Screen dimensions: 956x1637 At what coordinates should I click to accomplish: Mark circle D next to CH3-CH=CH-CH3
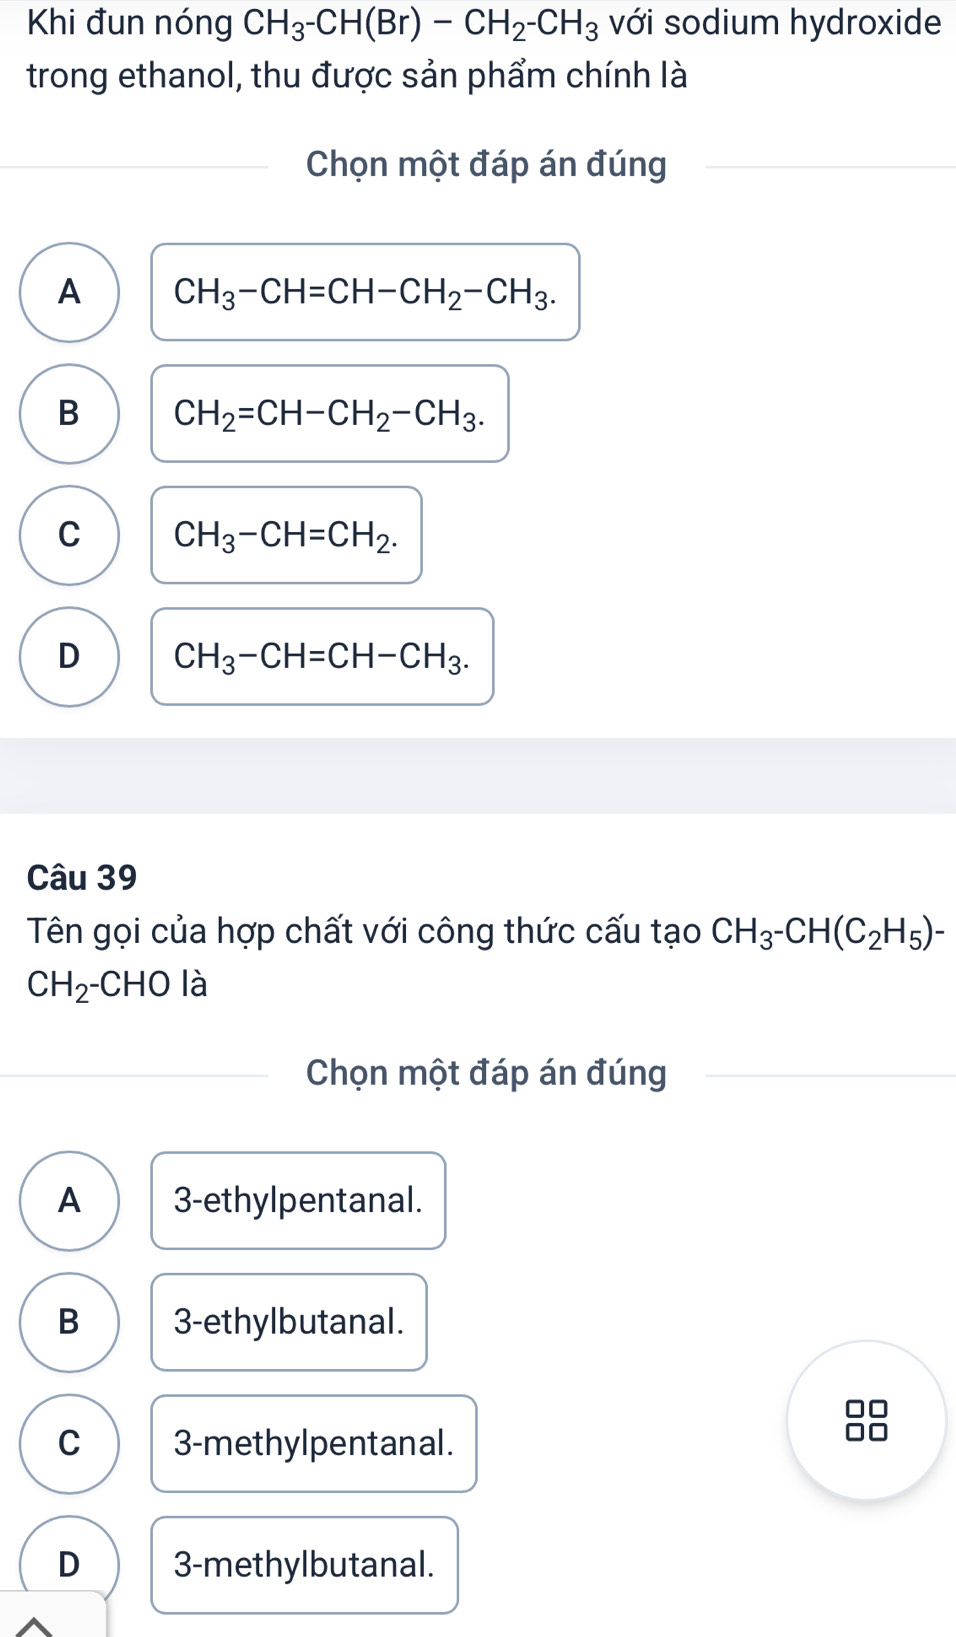pyautogui.click(x=69, y=656)
